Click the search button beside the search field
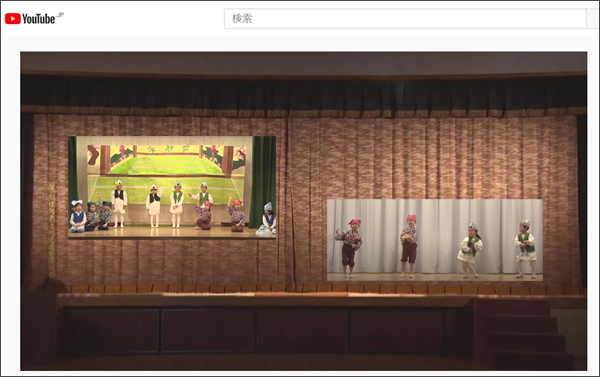The image size is (600, 377). (x=593, y=18)
